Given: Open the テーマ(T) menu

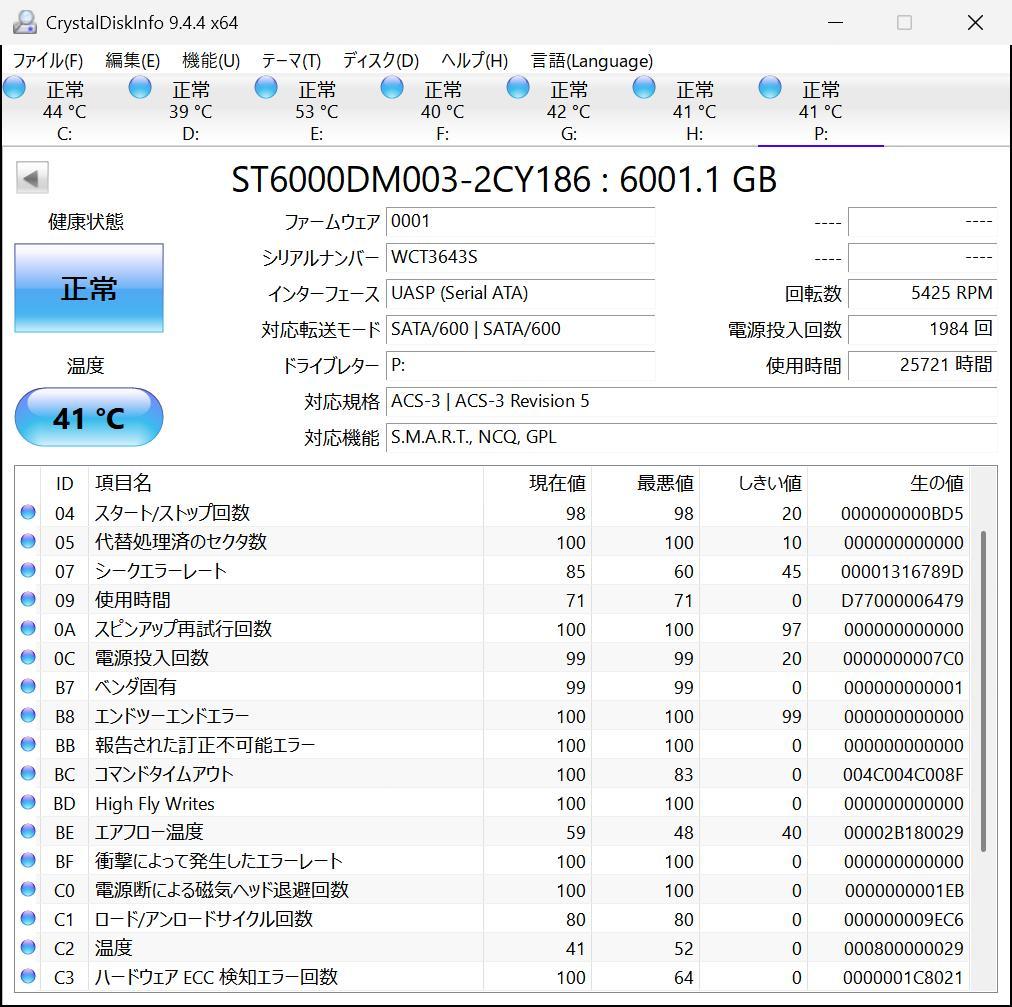Looking at the screenshot, I should (289, 61).
